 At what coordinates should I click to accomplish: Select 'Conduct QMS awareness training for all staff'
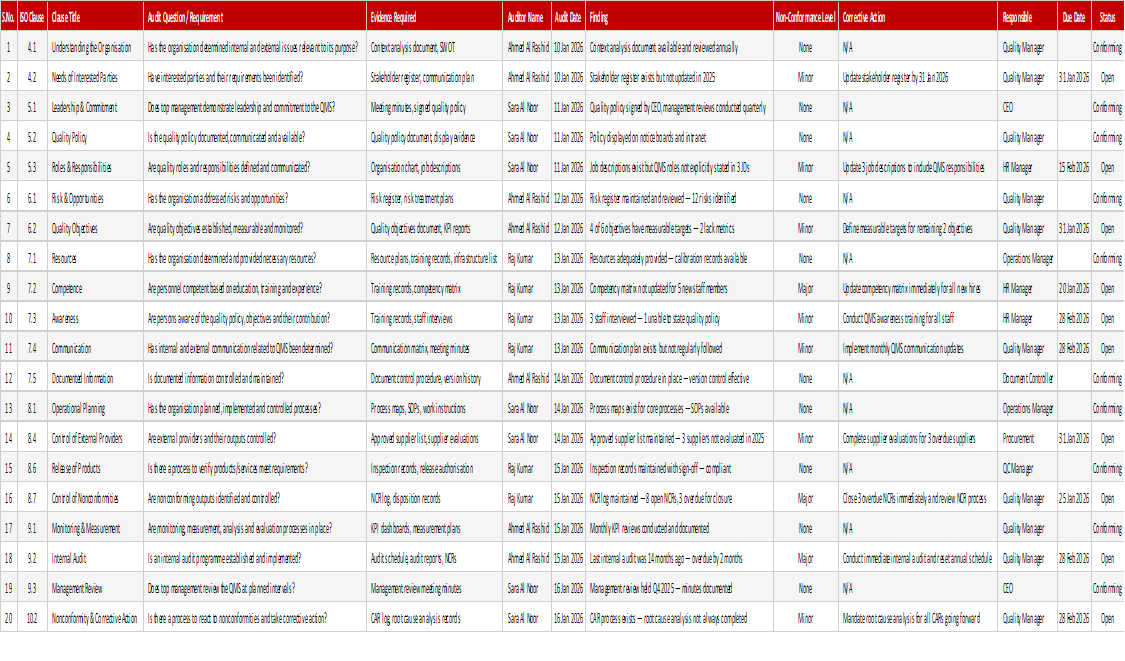(x=918, y=318)
